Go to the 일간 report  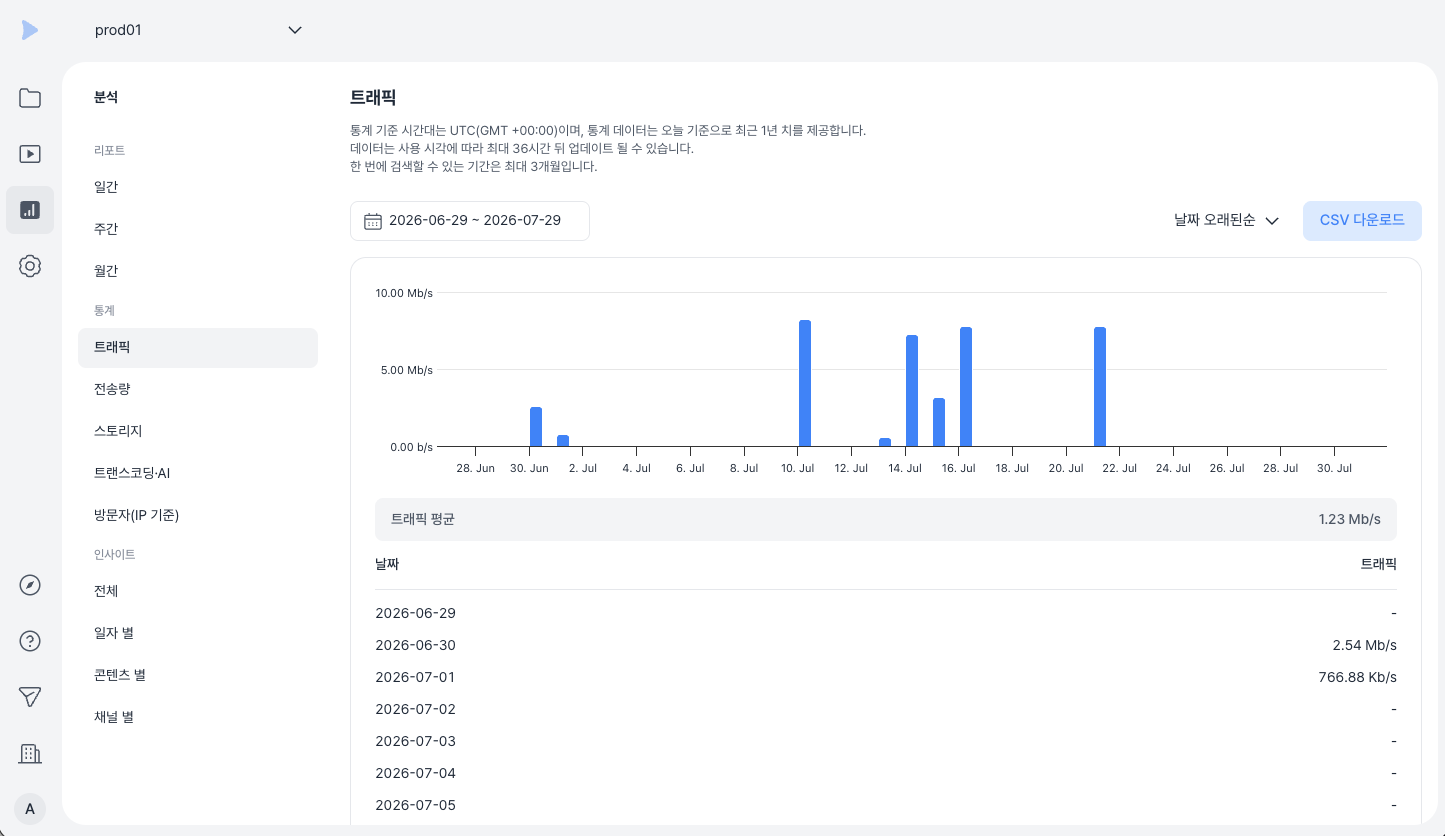[198, 187]
